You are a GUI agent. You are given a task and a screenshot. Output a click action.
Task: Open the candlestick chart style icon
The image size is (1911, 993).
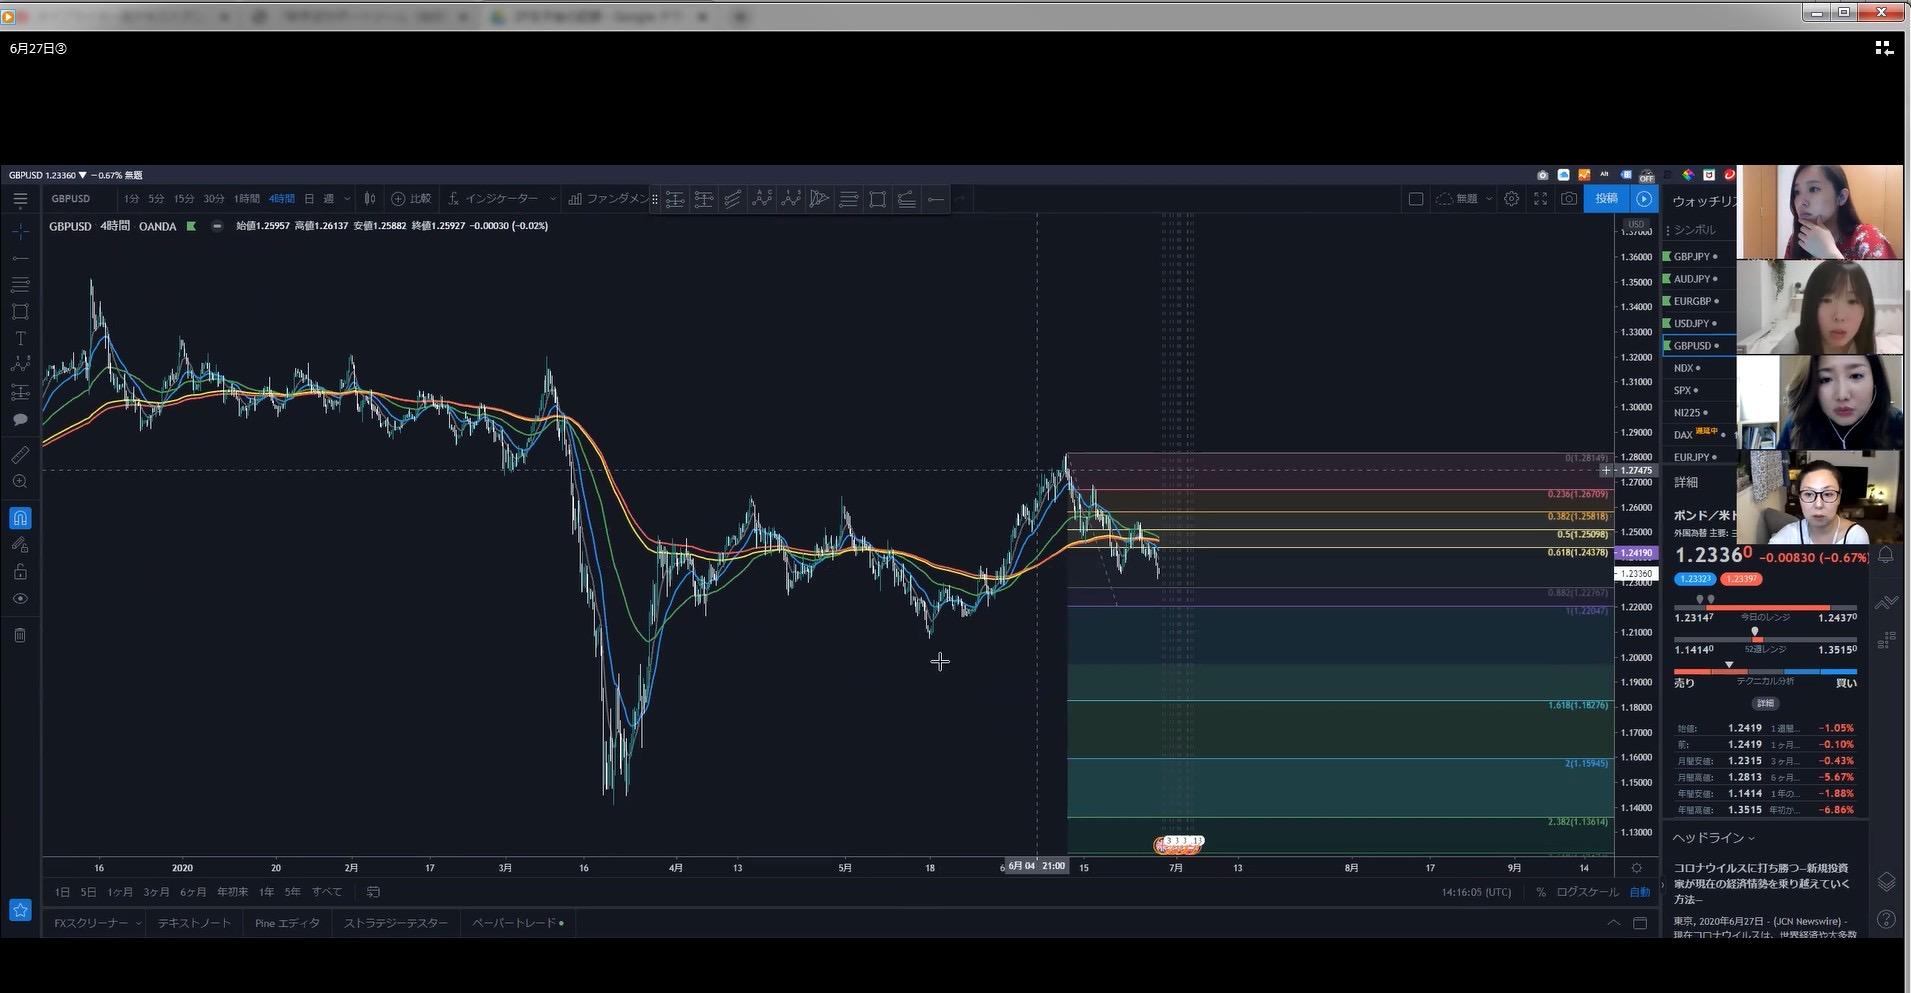(x=370, y=199)
